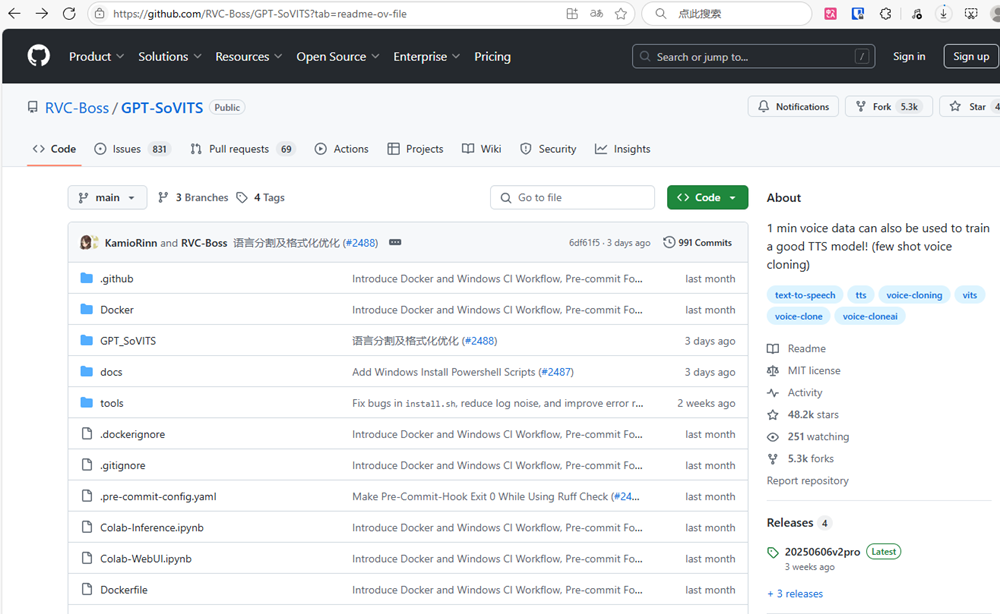Screen dimensions: 1000x614
Task: Click the GitHub Octocat logo
Action: (x=38, y=56)
